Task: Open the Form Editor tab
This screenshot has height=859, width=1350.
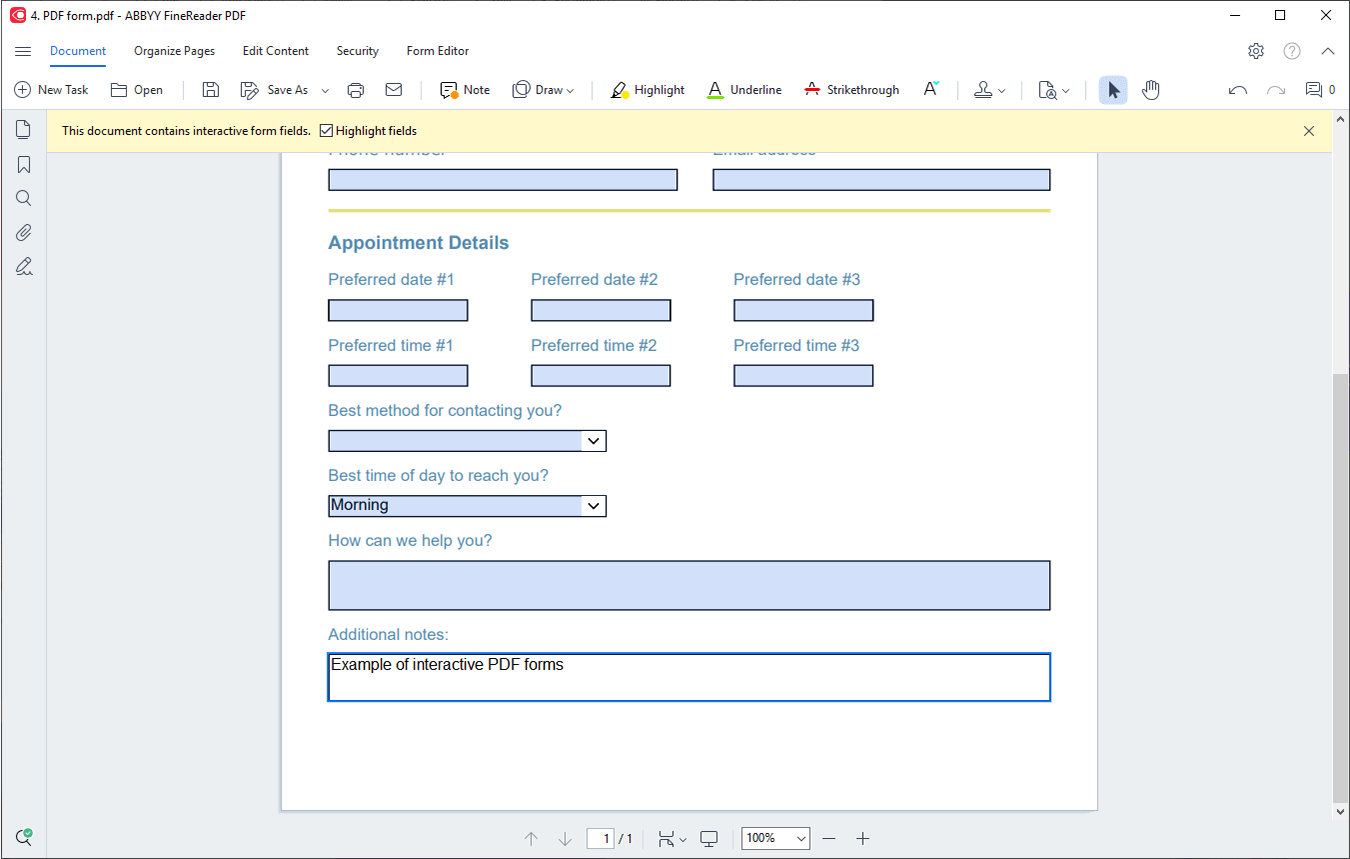Action: pyautogui.click(x=437, y=51)
